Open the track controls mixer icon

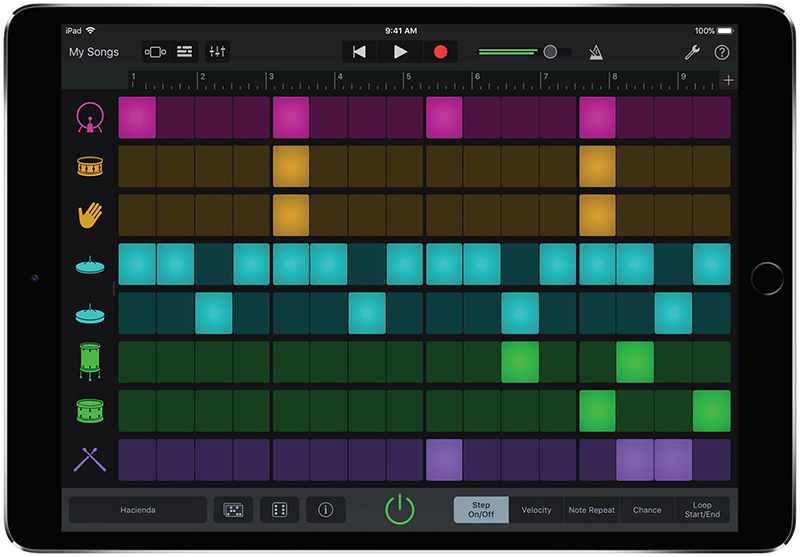pos(217,52)
